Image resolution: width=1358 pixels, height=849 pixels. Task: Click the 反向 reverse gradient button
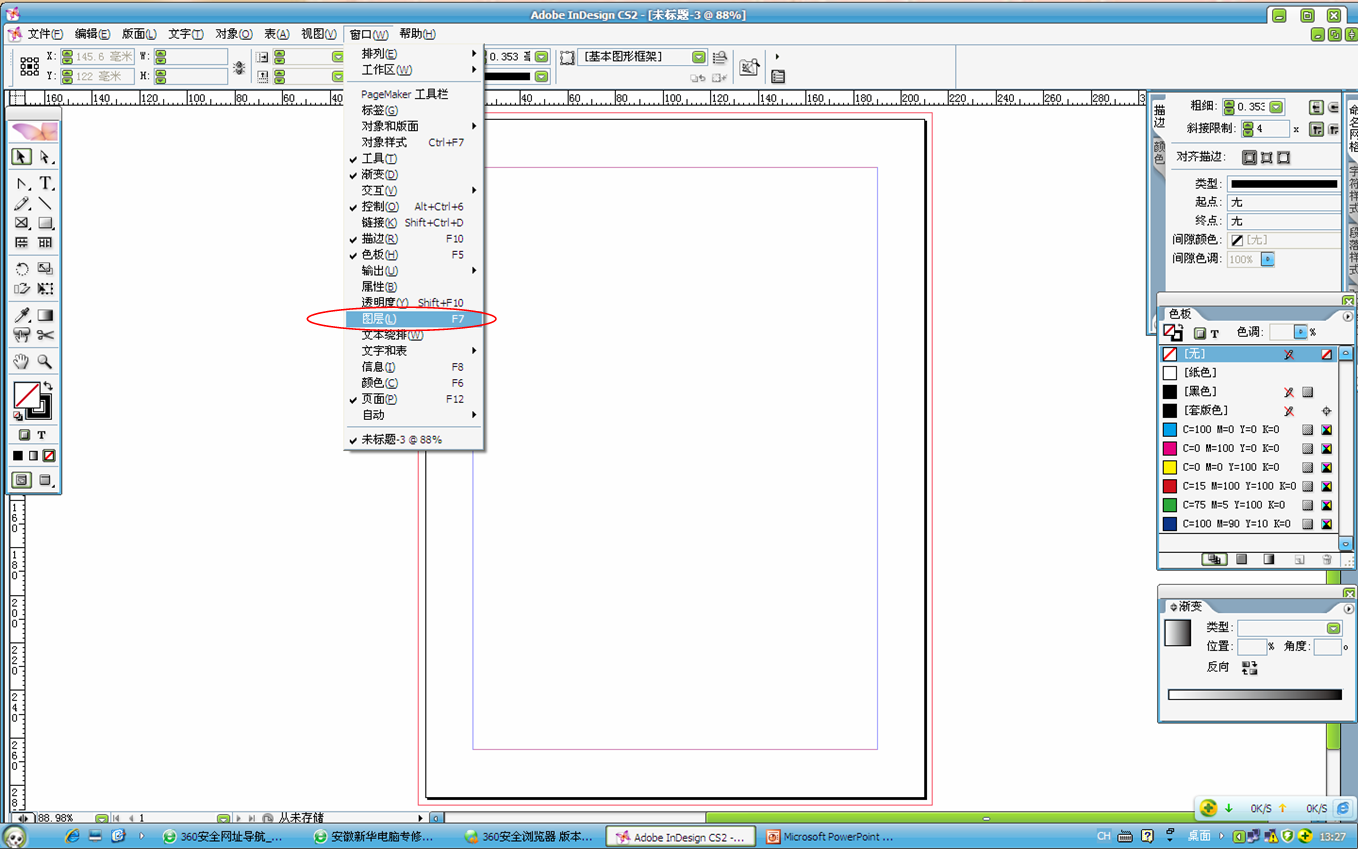pos(1249,667)
